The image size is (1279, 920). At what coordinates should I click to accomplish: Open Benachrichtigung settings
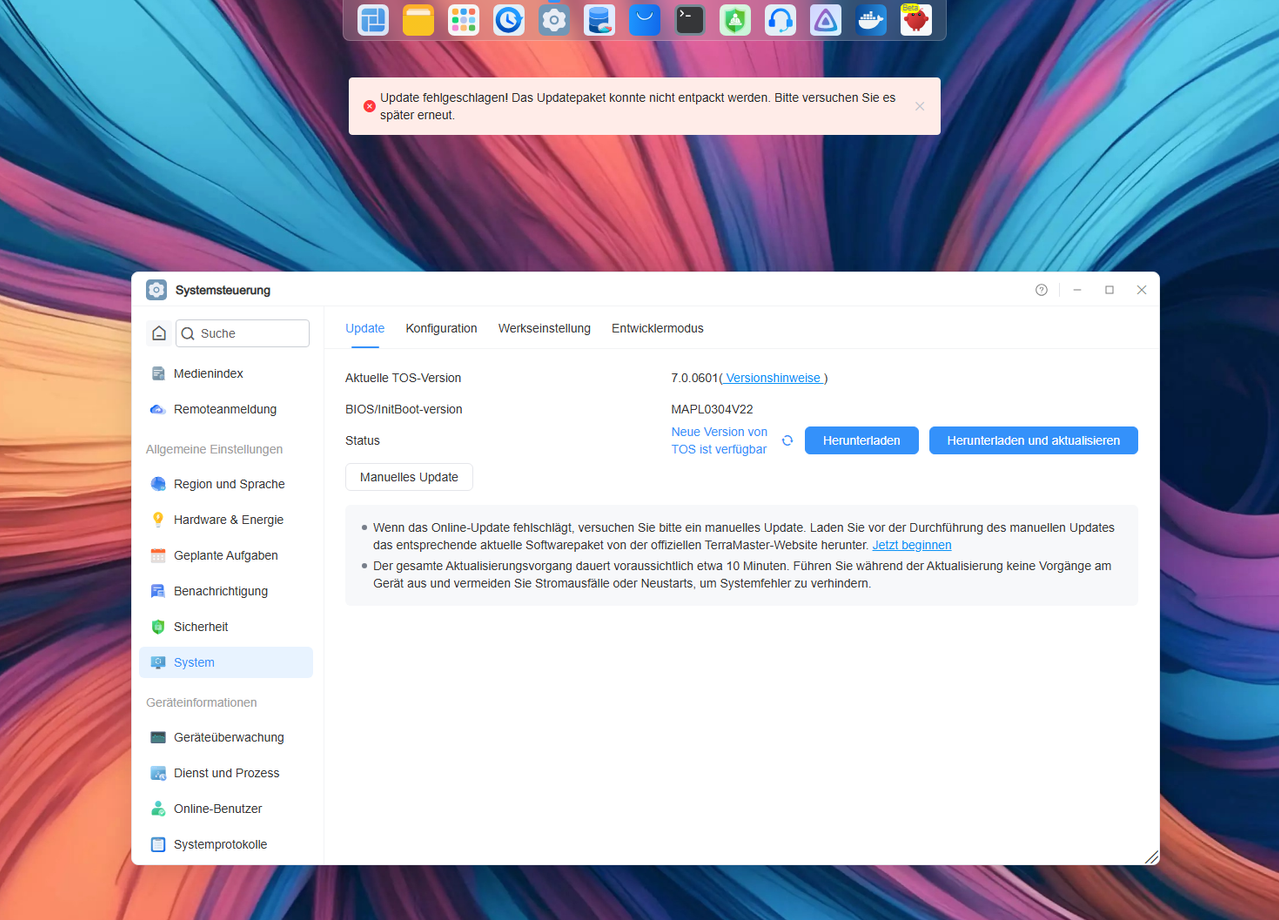point(226,591)
